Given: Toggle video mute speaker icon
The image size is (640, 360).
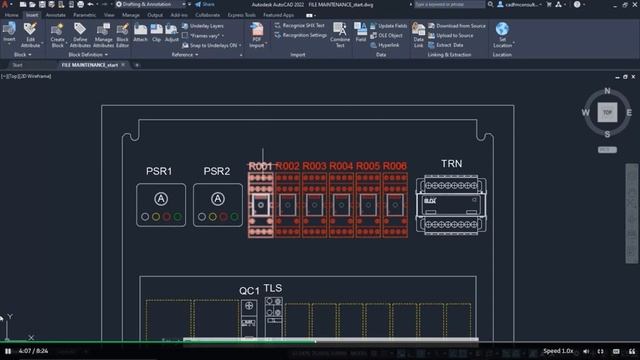Looking at the screenshot, I should click(586, 351).
